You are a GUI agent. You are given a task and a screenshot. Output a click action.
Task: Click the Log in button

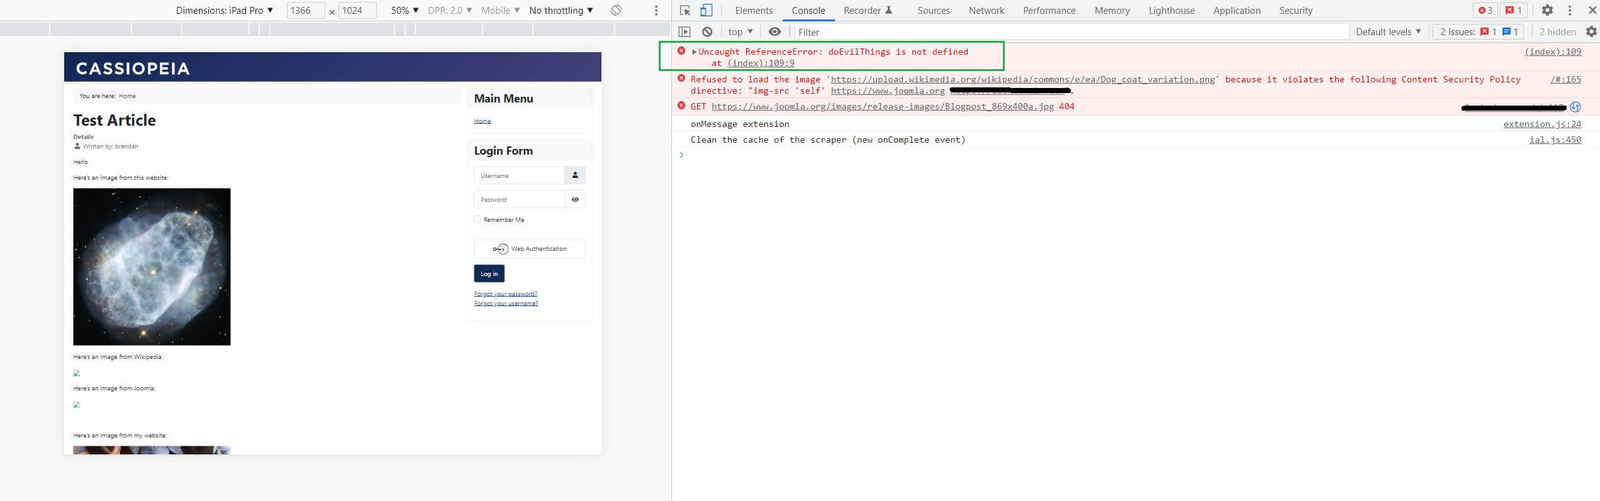click(489, 274)
